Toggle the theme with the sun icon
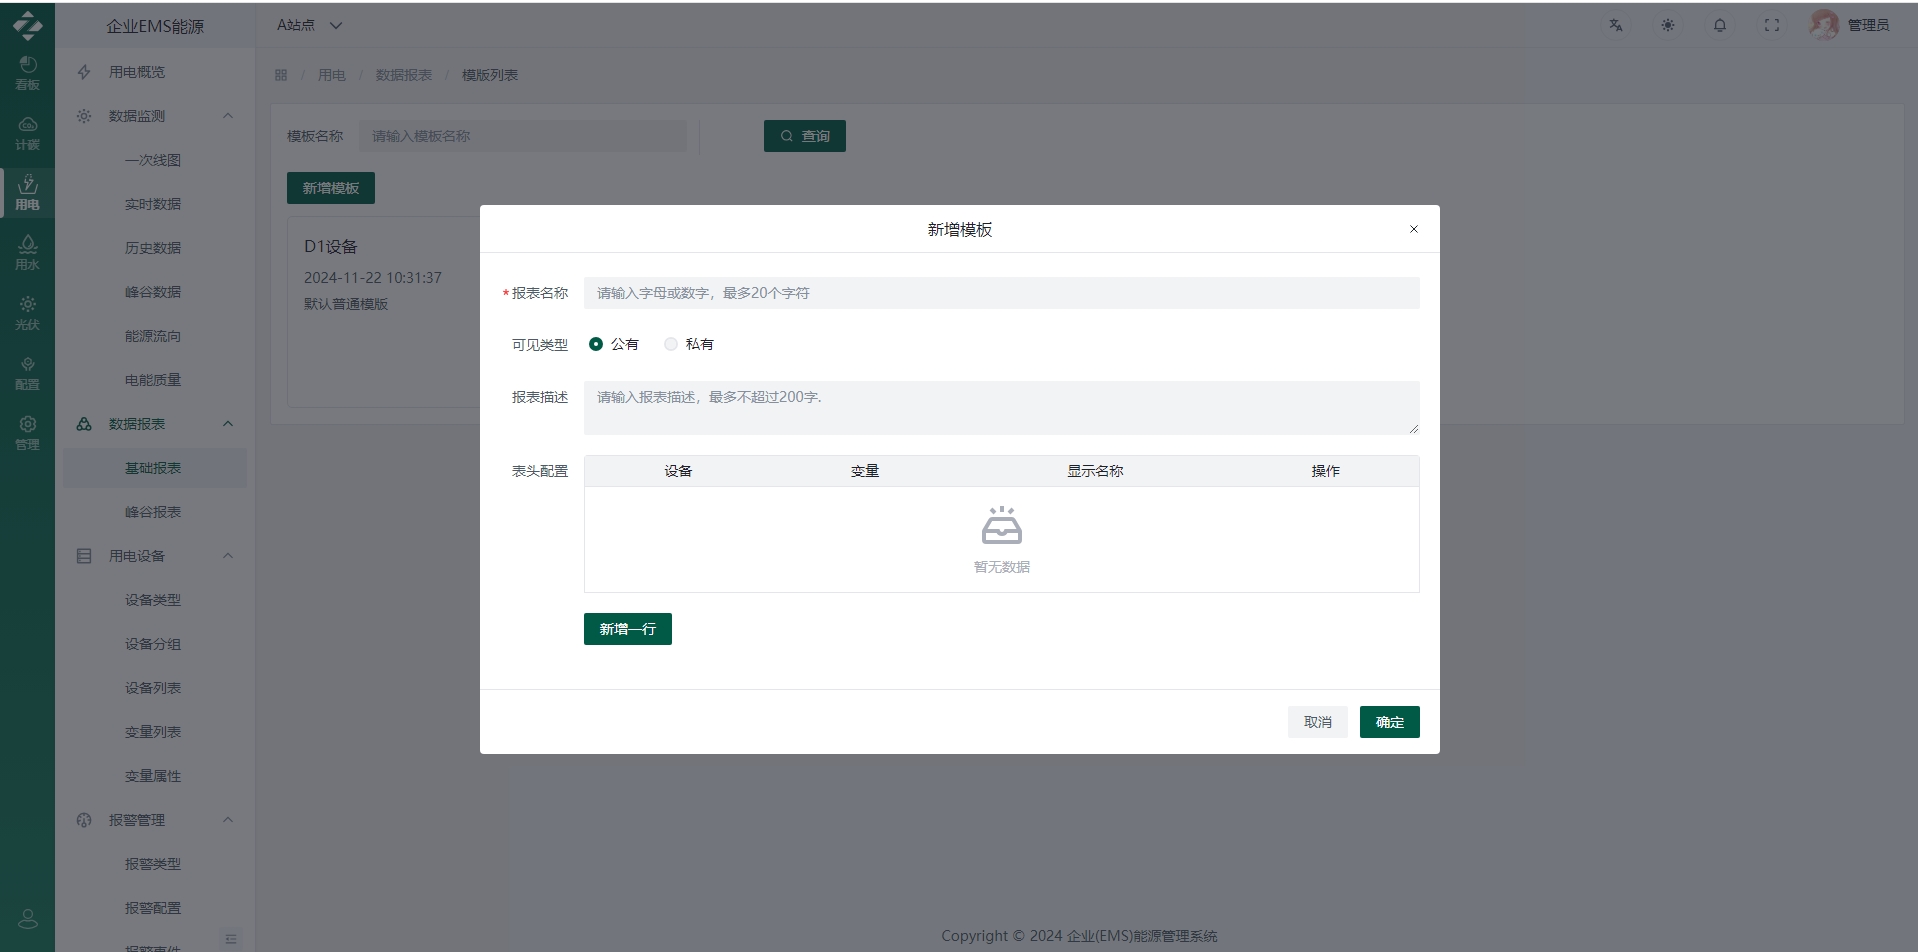 pos(1667,25)
